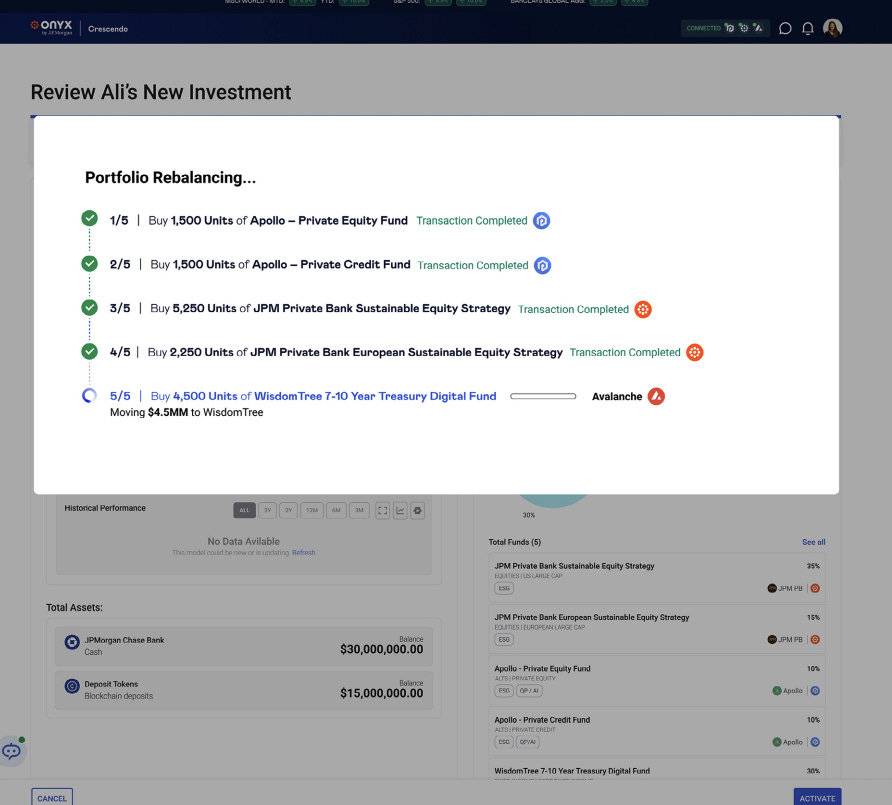Click Polygon icon on Private Credit Fund card
The height and width of the screenshot is (805, 892).
815,742
